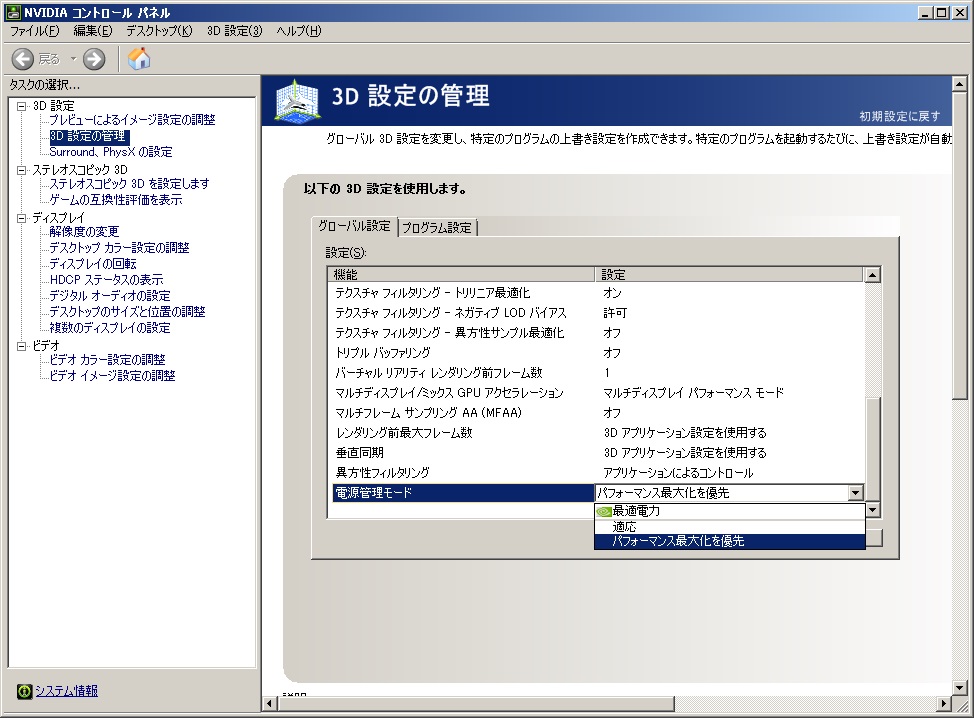Open ゲームの互換性評価を表示

click(x=116, y=200)
